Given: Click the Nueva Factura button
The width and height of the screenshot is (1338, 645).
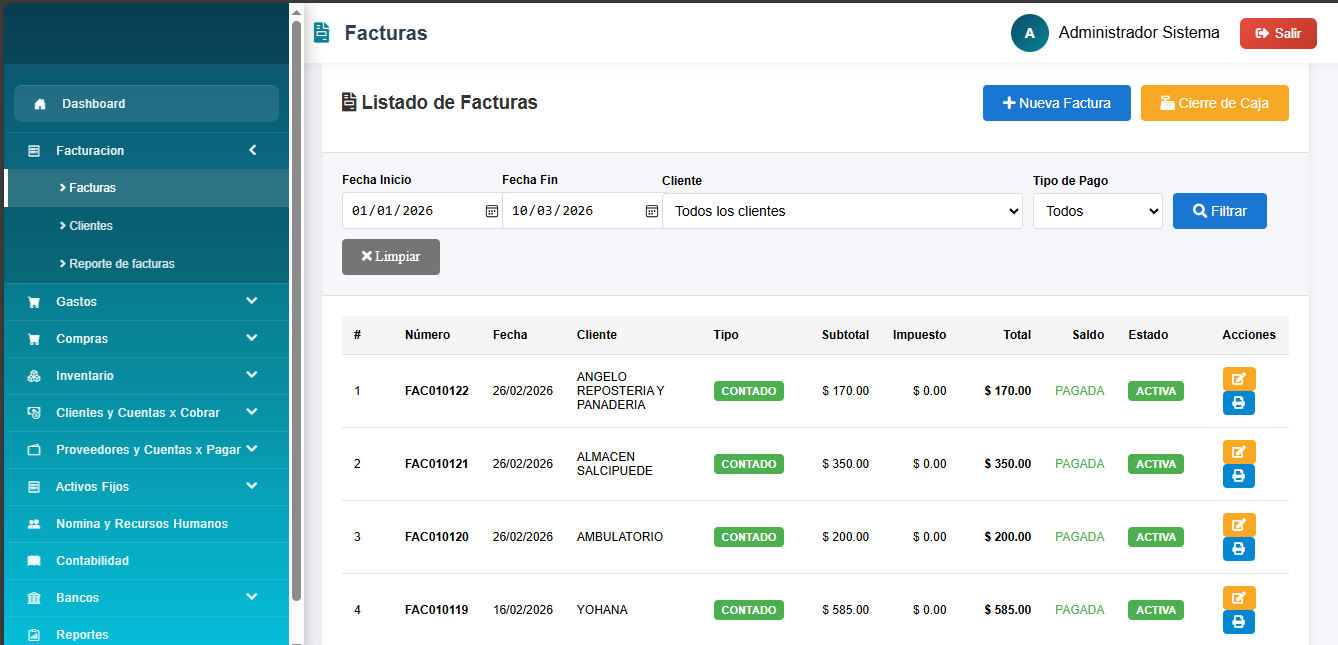Looking at the screenshot, I should click(x=1056, y=103).
